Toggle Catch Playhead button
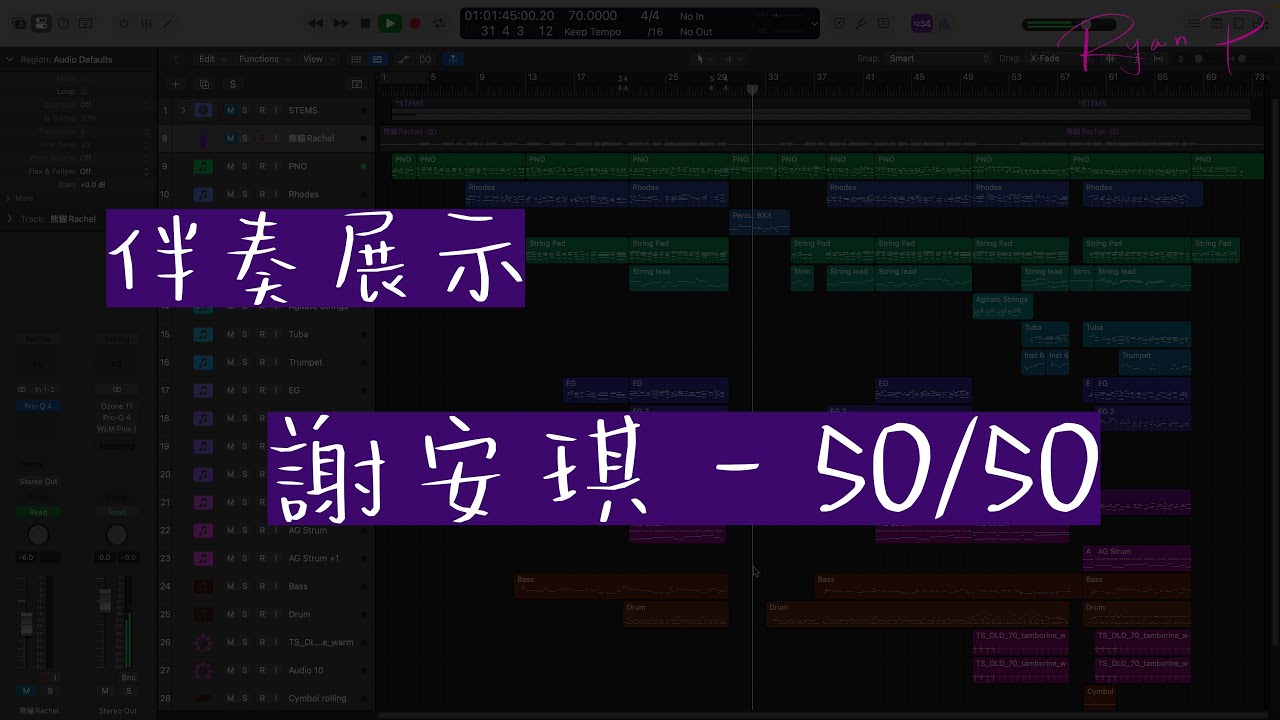Image resolution: width=1280 pixels, height=720 pixels. tap(455, 59)
